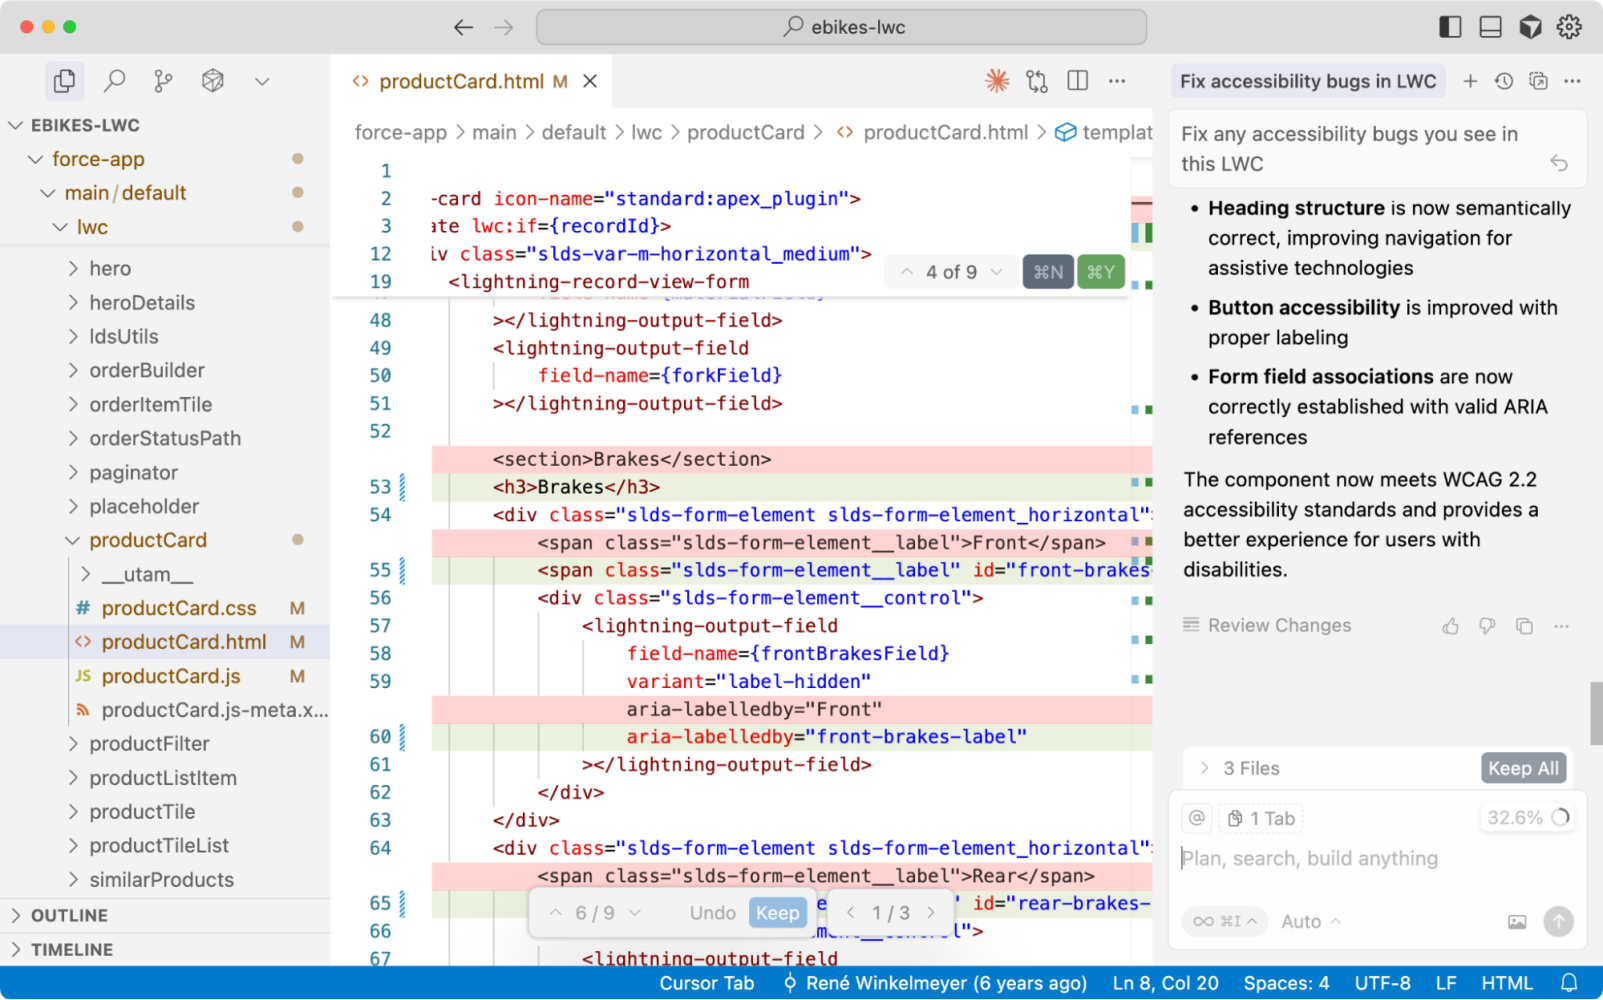The image size is (1603, 1000).
Task: Click the 'Plan, search, build anything' input field
Action: pos(1310,858)
